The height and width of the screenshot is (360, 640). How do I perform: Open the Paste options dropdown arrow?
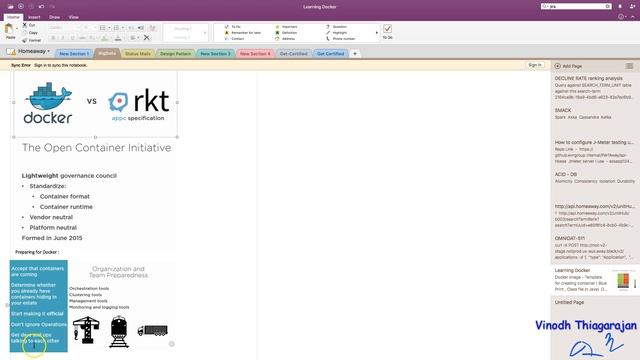tap(17, 29)
